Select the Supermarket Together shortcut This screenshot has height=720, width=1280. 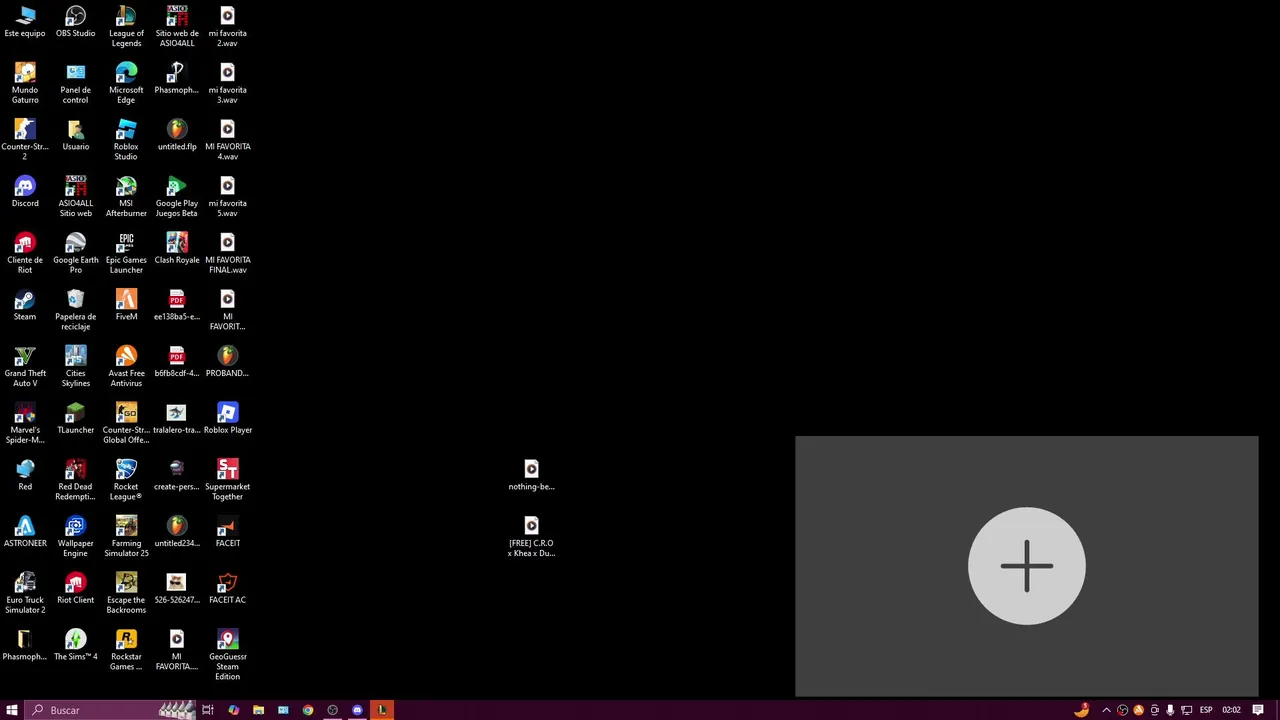coord(227,481)
